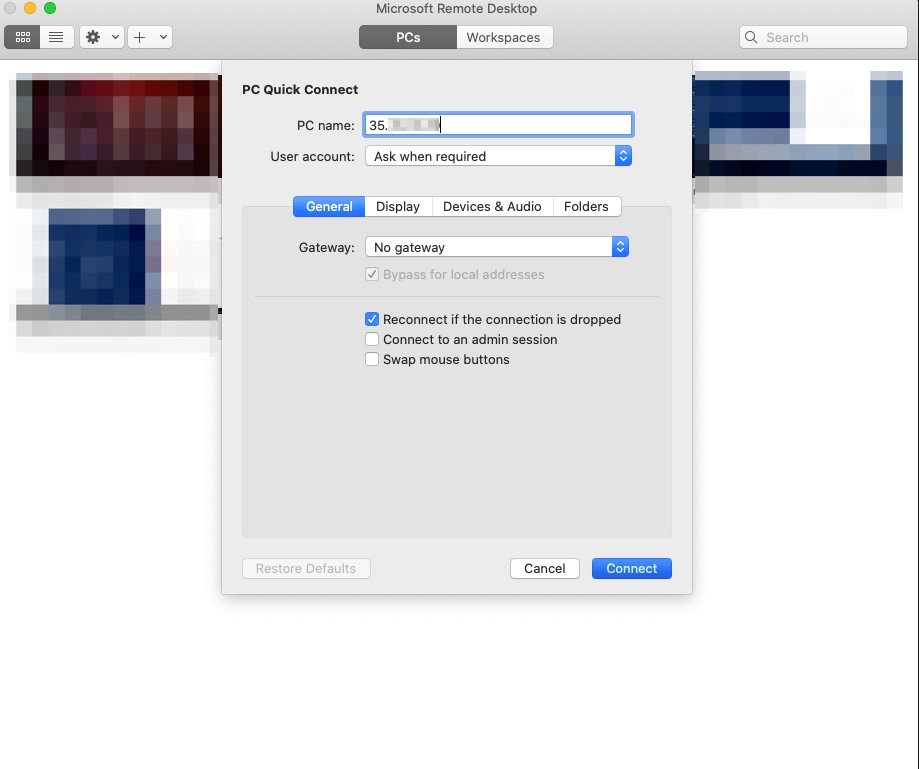Click the green zoom window button

click(50, 8)
